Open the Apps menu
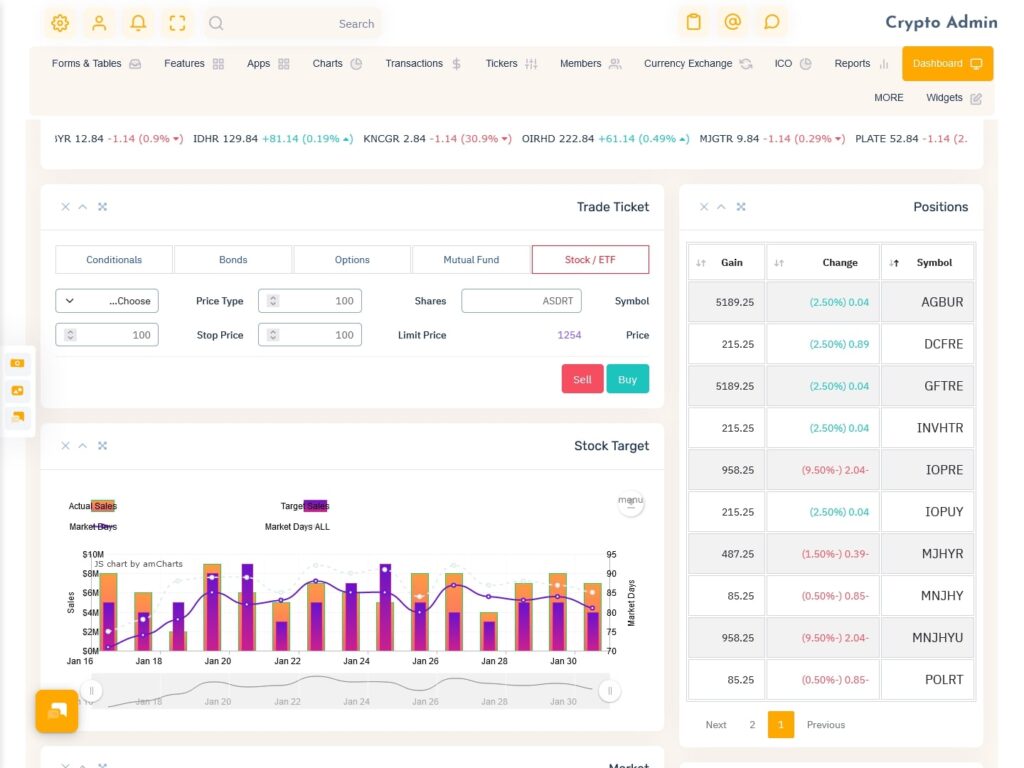 coord(268,63)
